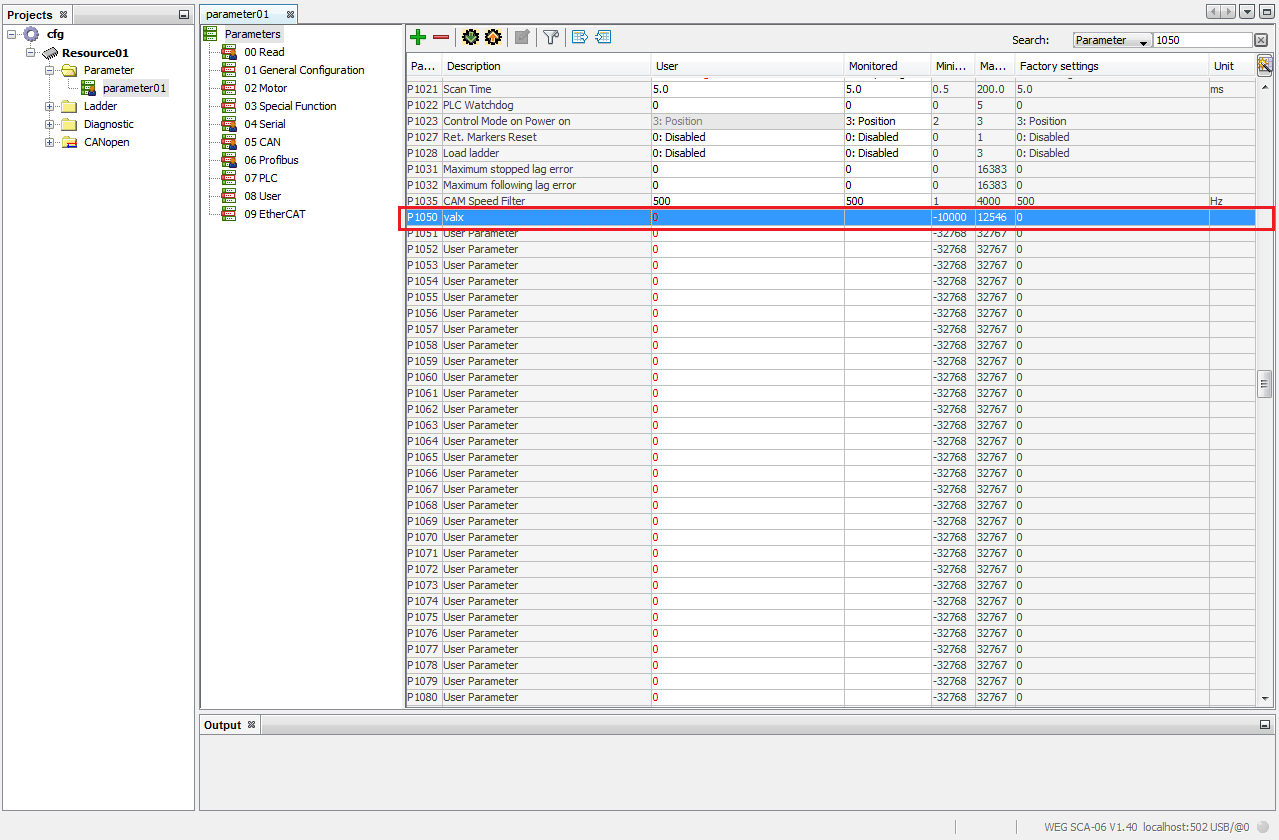Switch to the Projects tab
The height and width of the screenshot is (840, 1279).
coord(30,14)
